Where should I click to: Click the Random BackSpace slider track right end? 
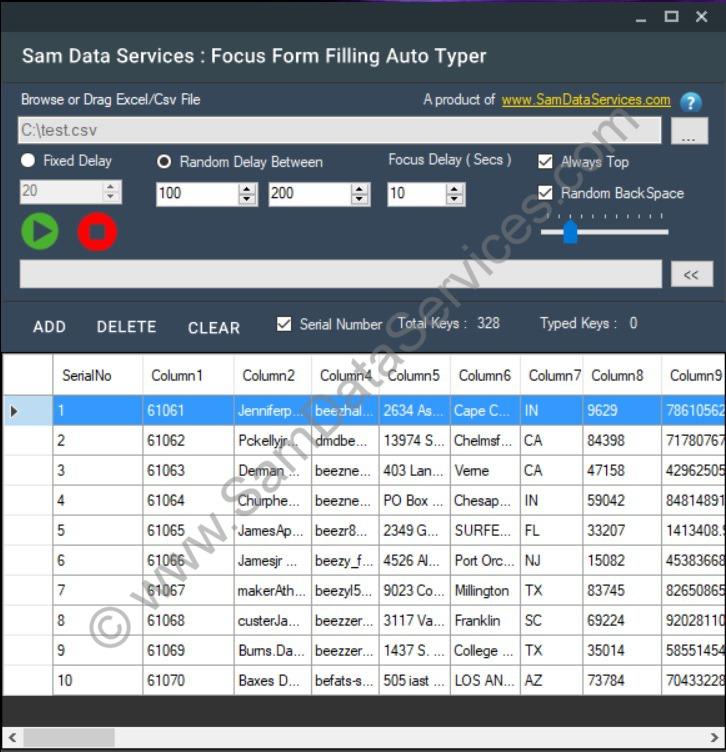click(x=664, y=232)
